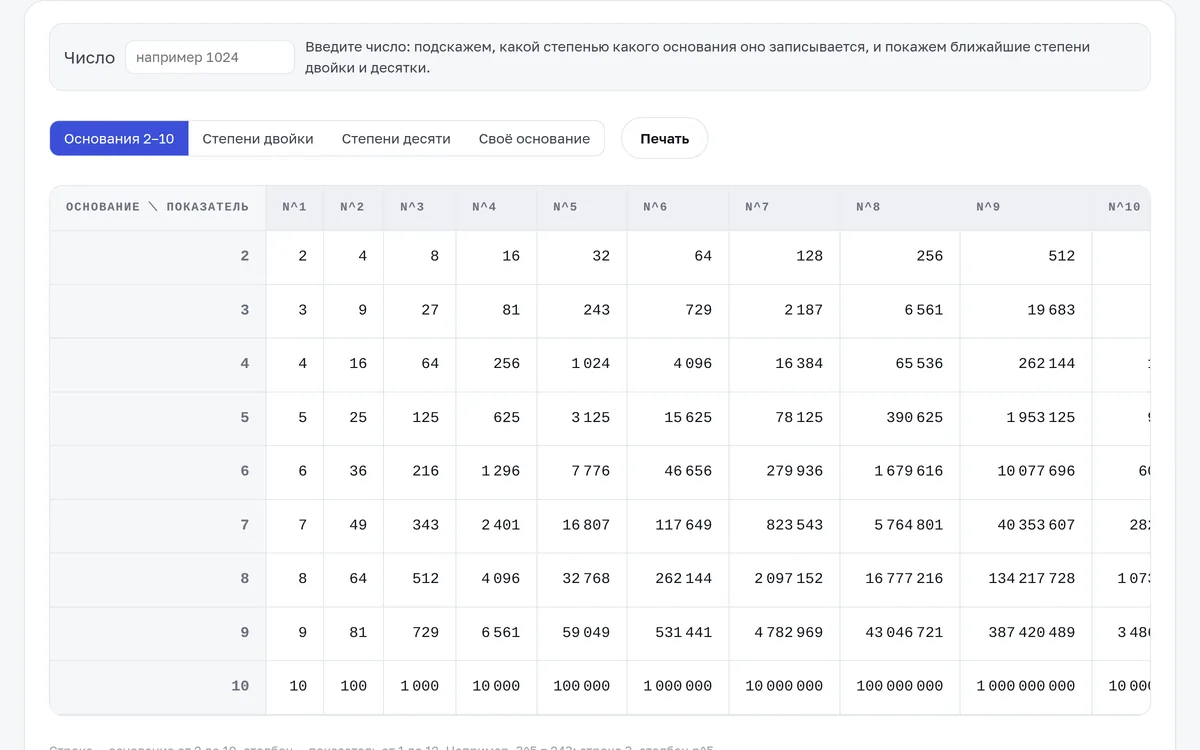Image resolution: width=1200 pixels, height=750 pixels.
Task: Open the Степени десяти tab
Action: click(x=396, y=139)
